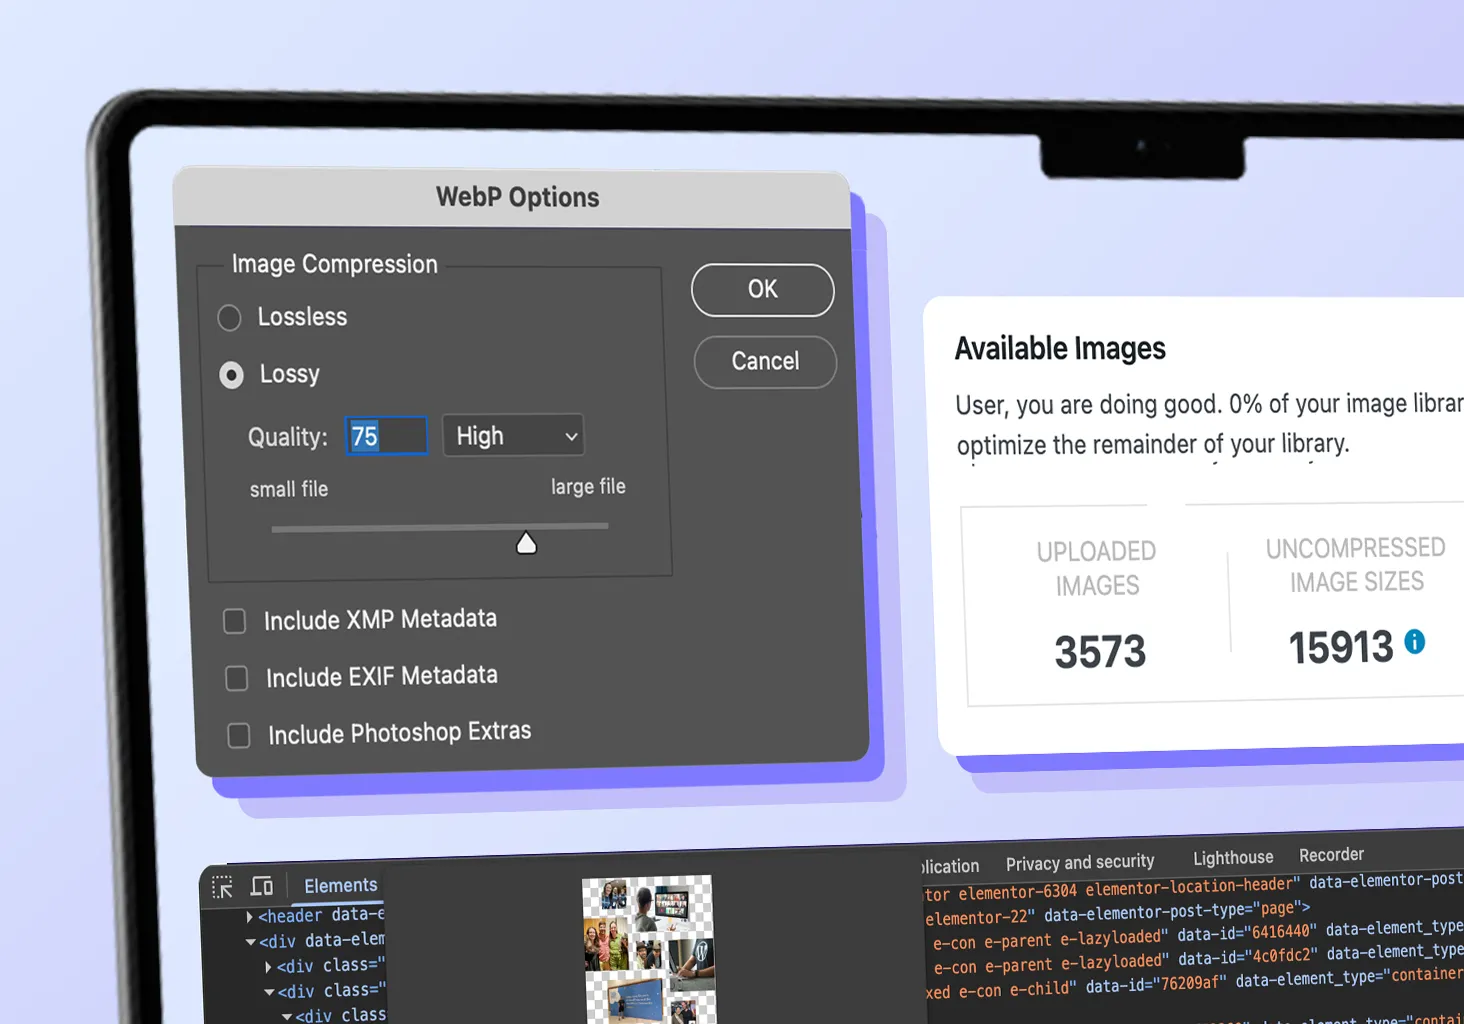This screenshot has height=1024, width=1464.
Task: Switch to the Elements tab
Action: (x=339, y=885)
